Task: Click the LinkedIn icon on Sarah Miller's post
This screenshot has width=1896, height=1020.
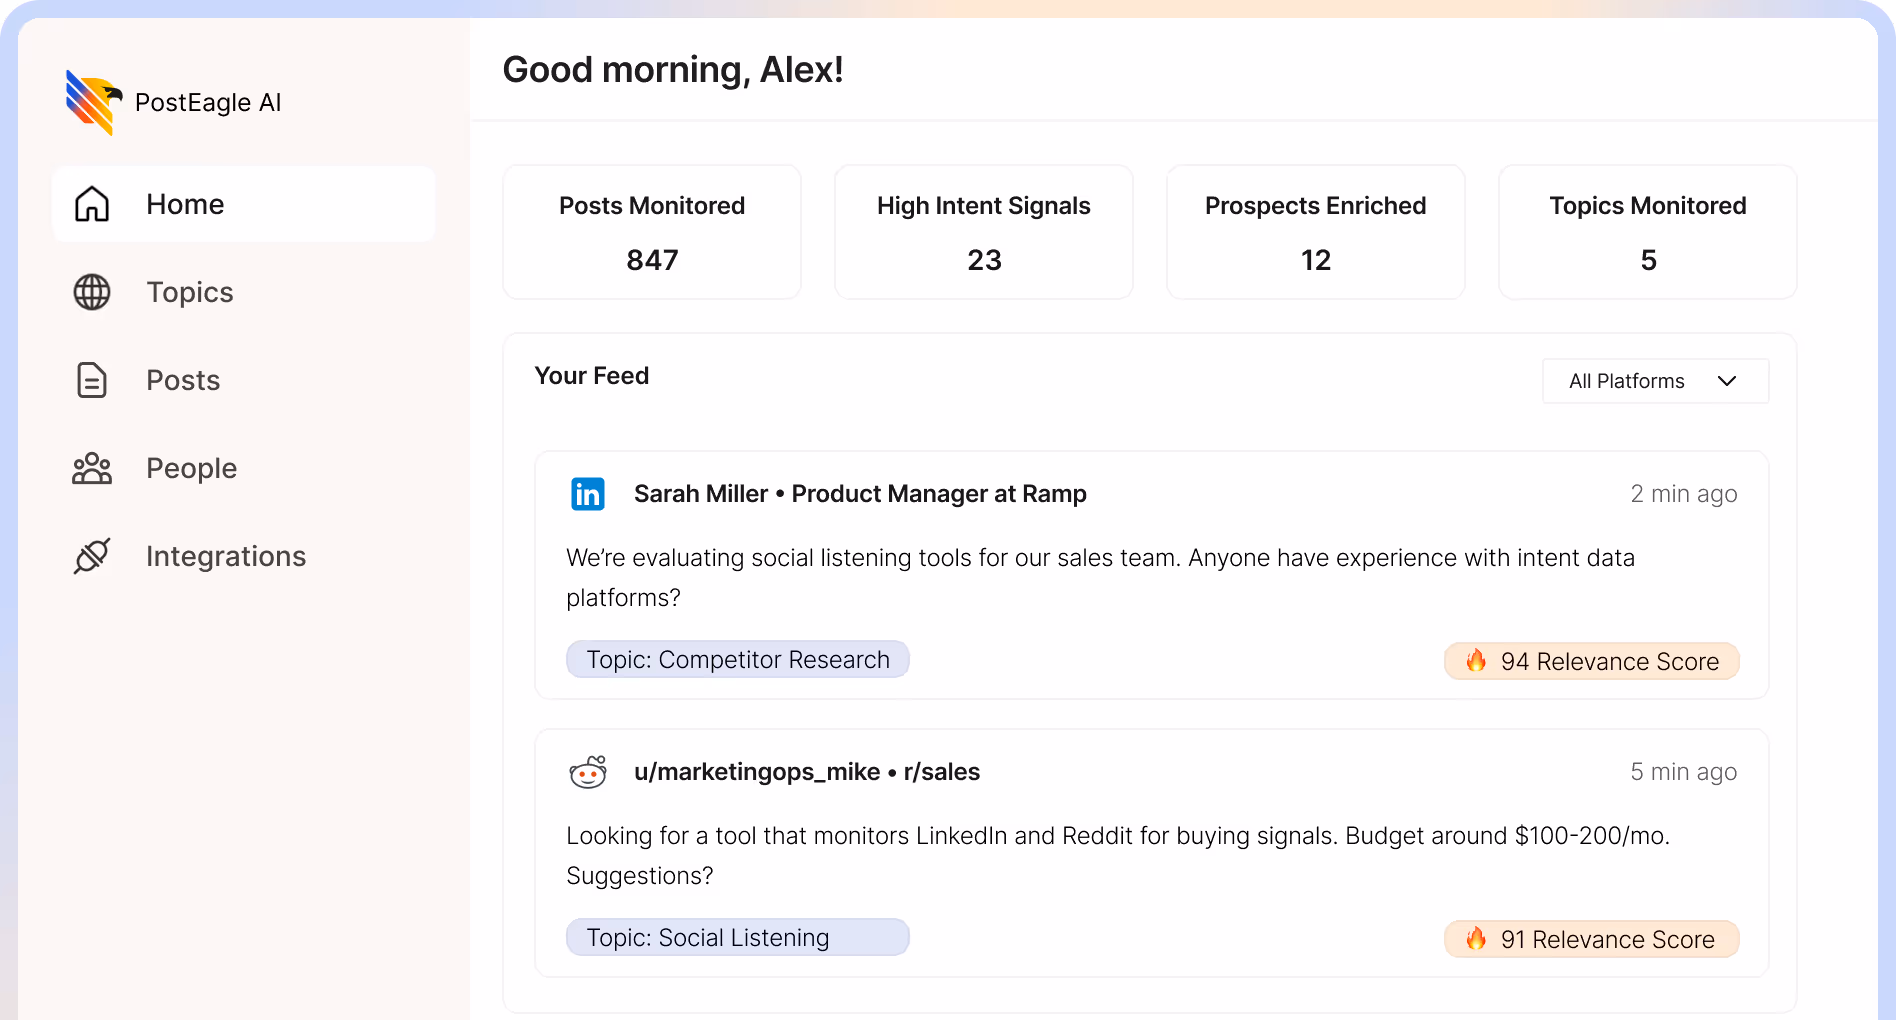Action: point(588,494)
